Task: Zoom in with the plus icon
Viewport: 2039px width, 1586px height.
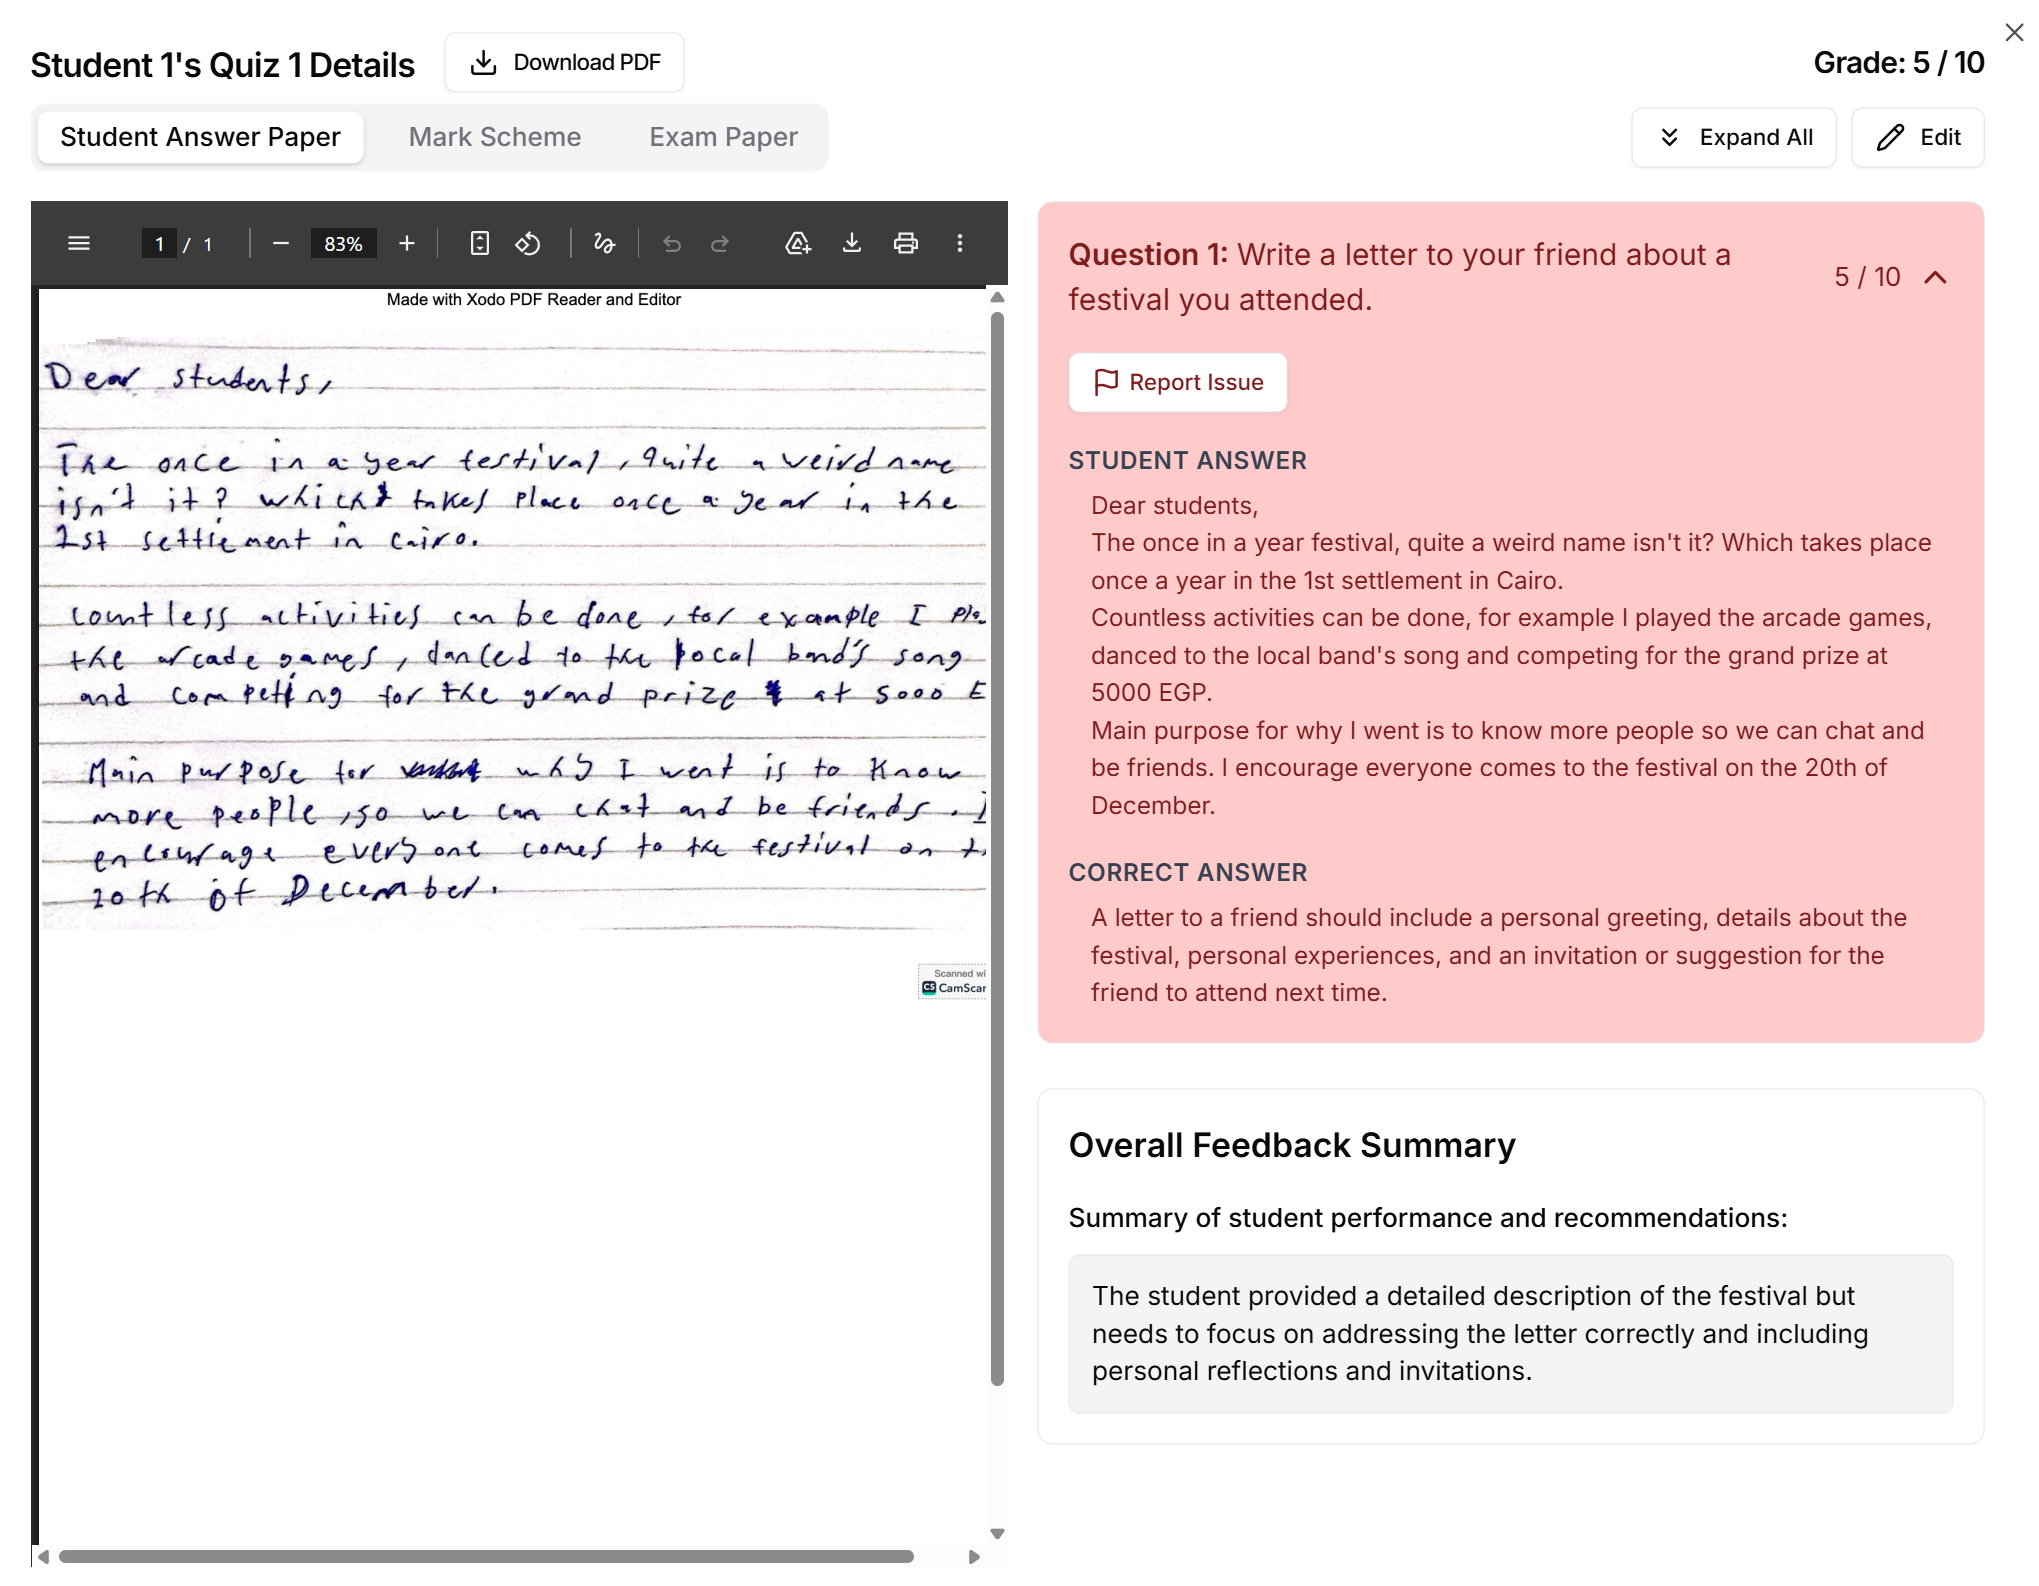Action: point(407,243)
